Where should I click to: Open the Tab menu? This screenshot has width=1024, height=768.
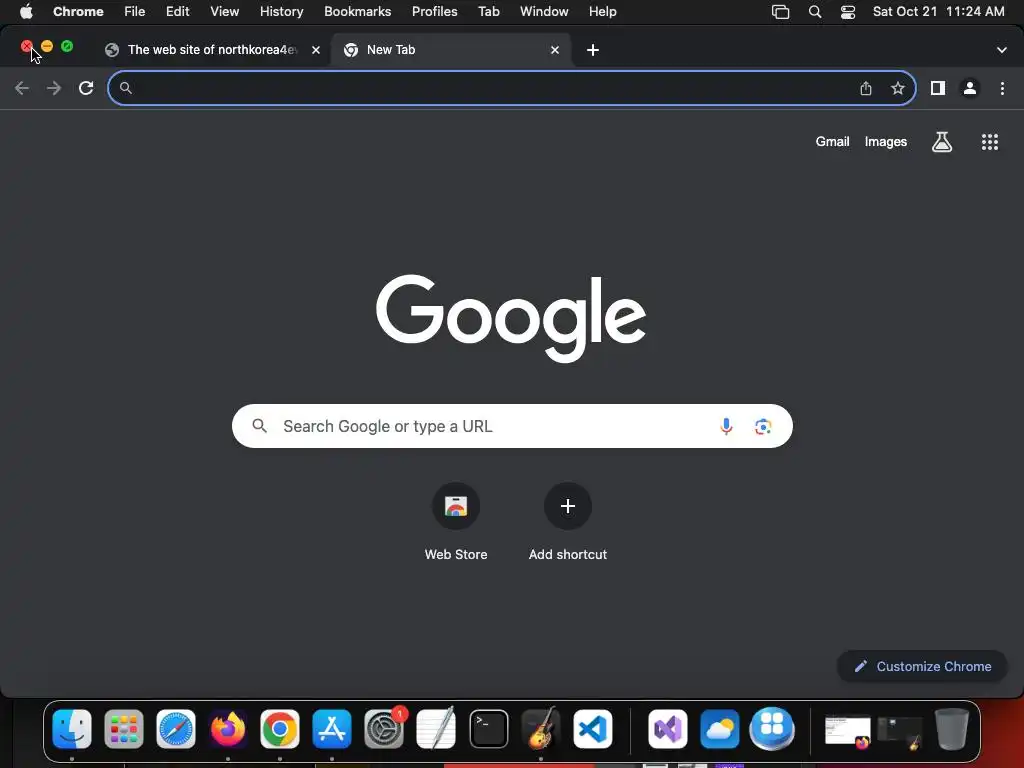click(x=488, y=12)
